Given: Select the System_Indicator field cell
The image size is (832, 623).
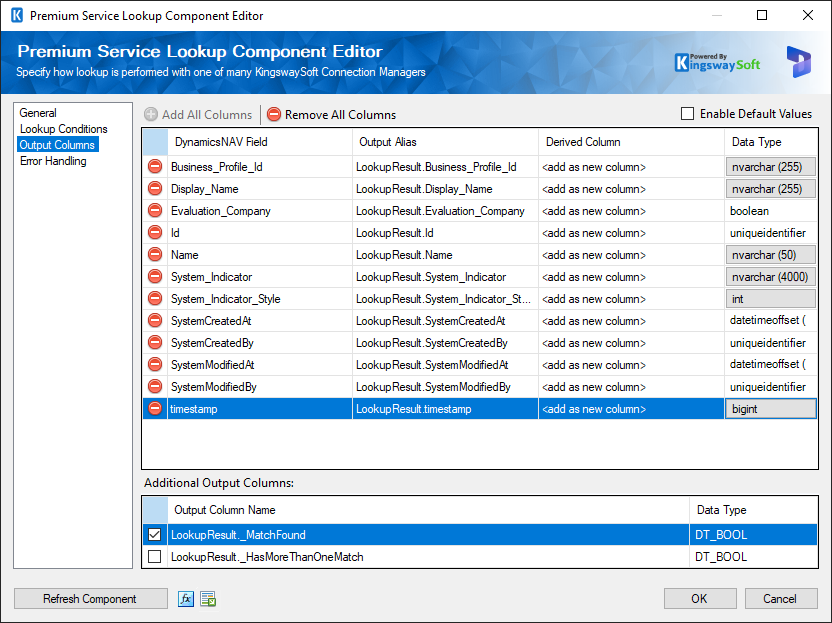Looking at the screenshot, I should click(260, 276).
